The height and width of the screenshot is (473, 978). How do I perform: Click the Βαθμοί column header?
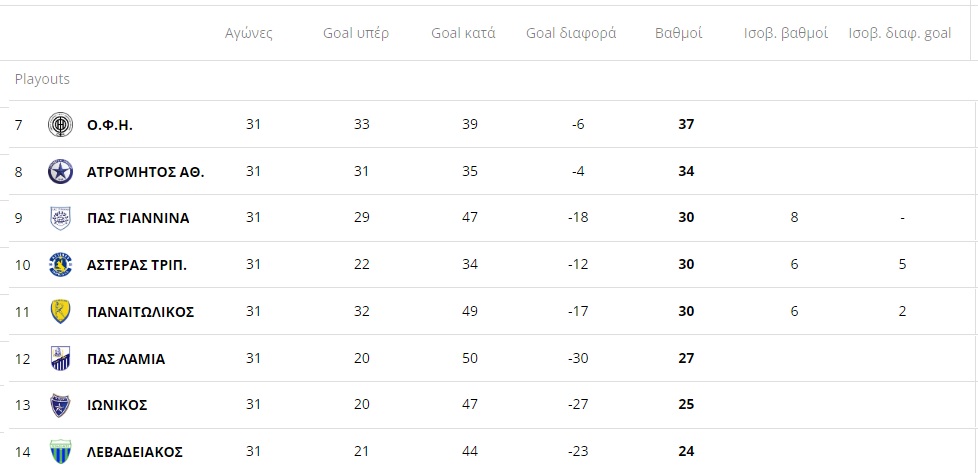(679, 33)
